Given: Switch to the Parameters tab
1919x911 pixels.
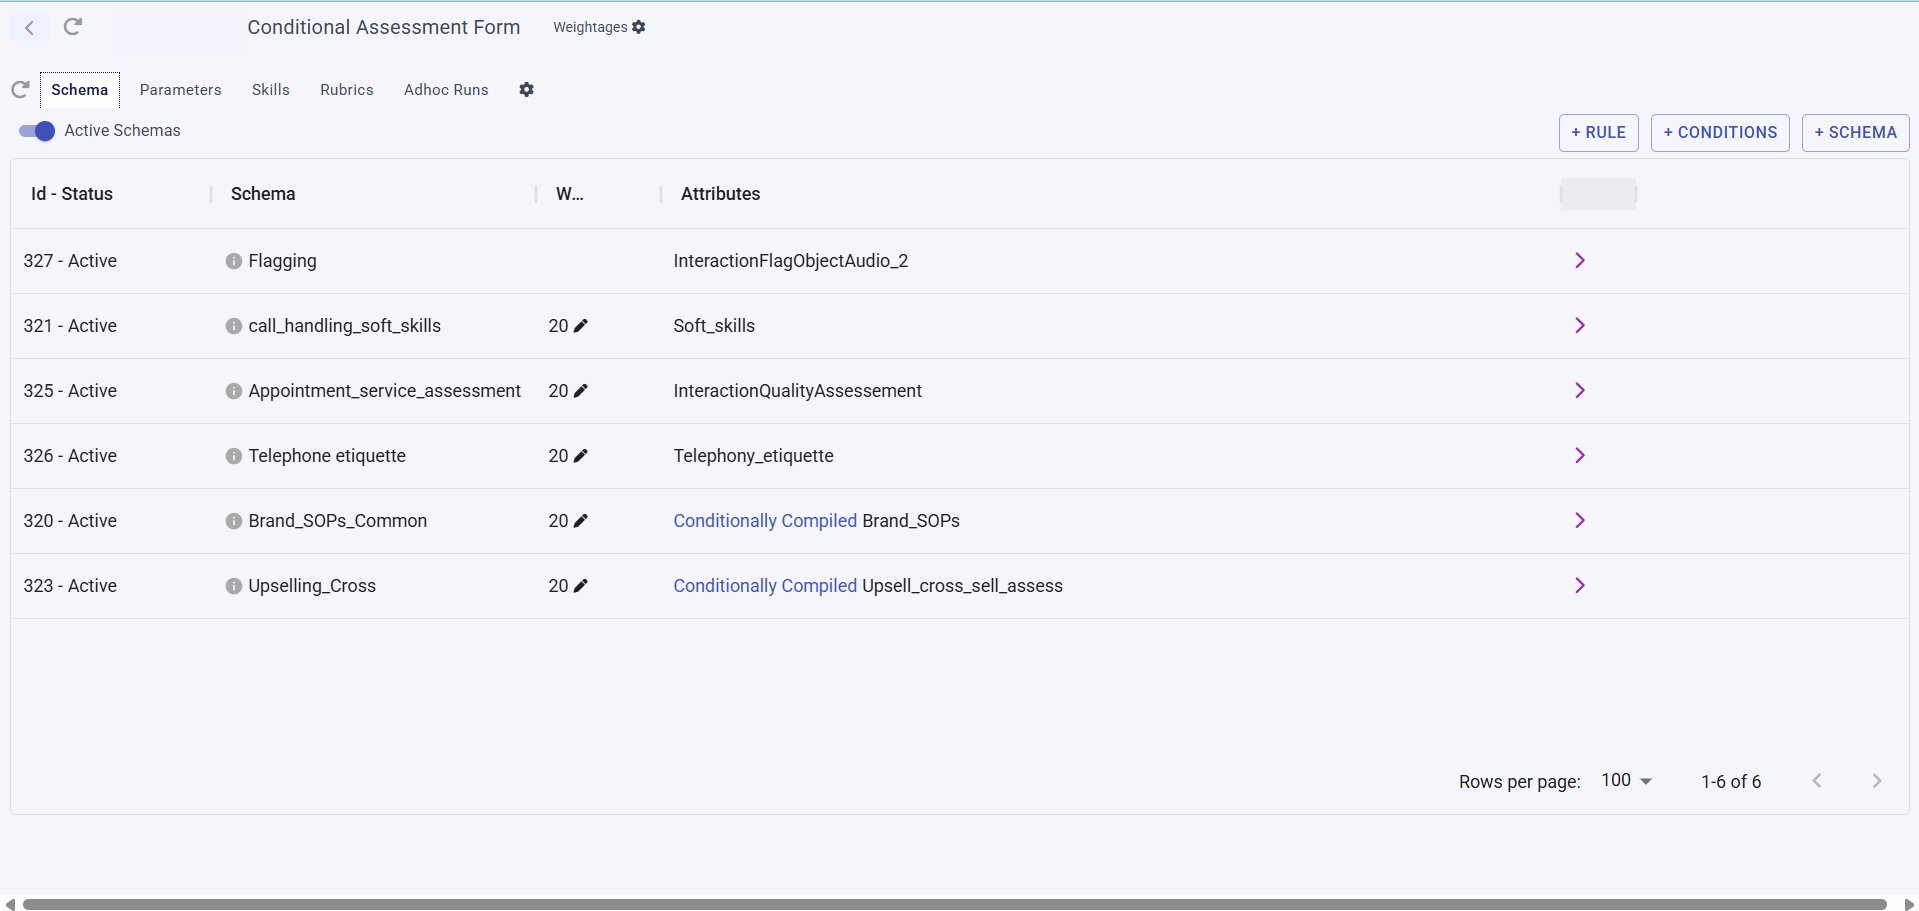Looking at the screenshot, I should [181, 90].
